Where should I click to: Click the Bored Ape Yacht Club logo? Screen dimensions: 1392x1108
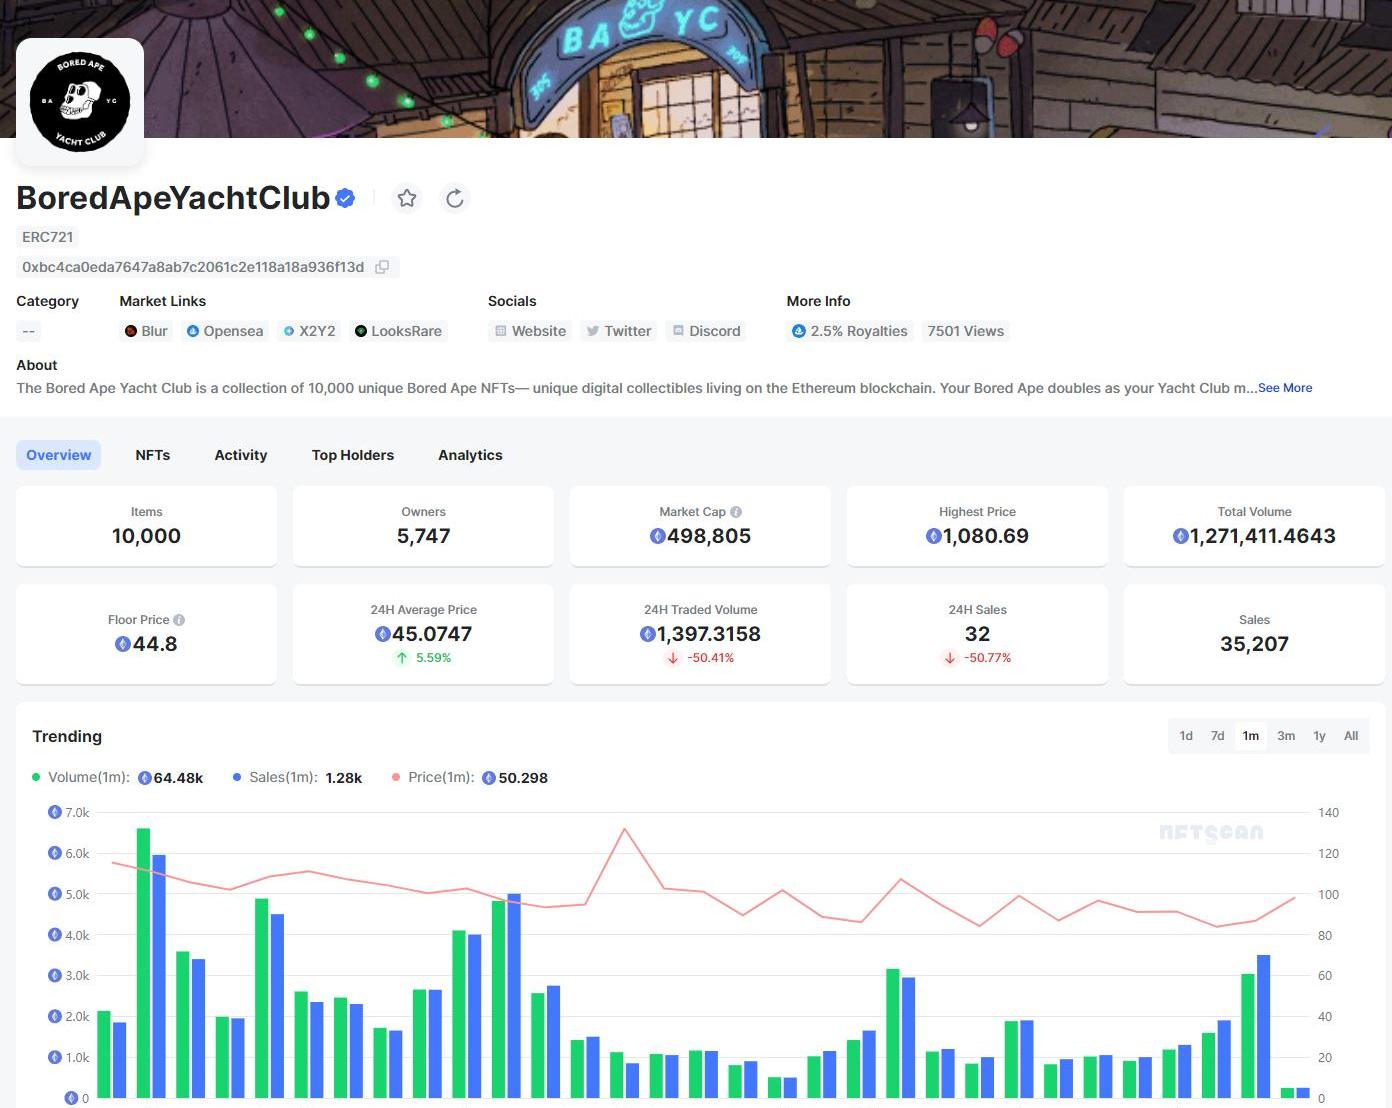tap(80, 102)
